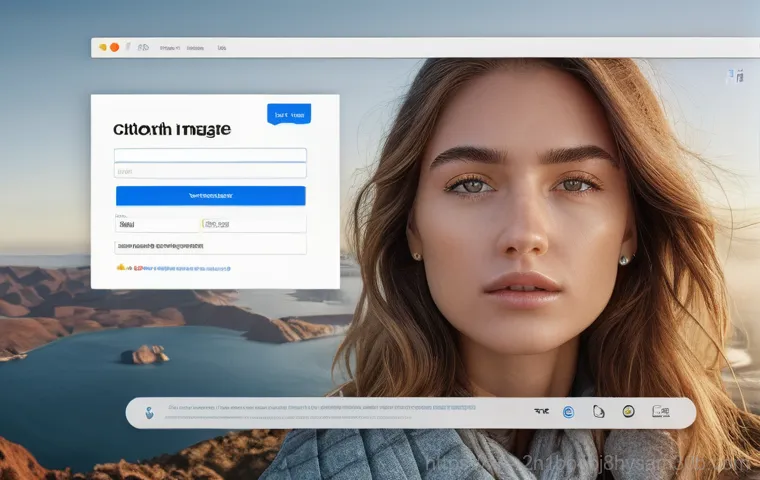Click the blue circular browser icon in bottom bar

(568, 411)
